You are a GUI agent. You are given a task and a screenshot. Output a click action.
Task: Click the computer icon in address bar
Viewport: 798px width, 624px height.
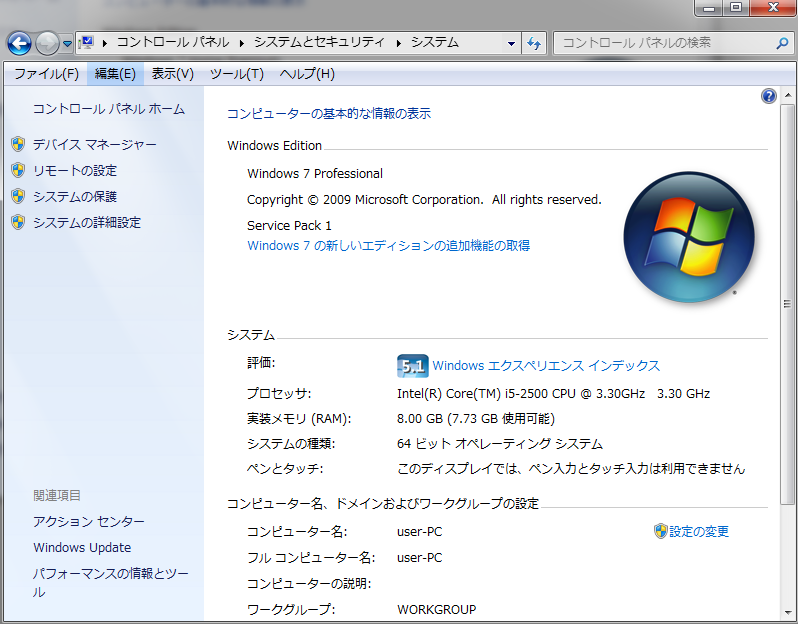[x=87, y=42]
